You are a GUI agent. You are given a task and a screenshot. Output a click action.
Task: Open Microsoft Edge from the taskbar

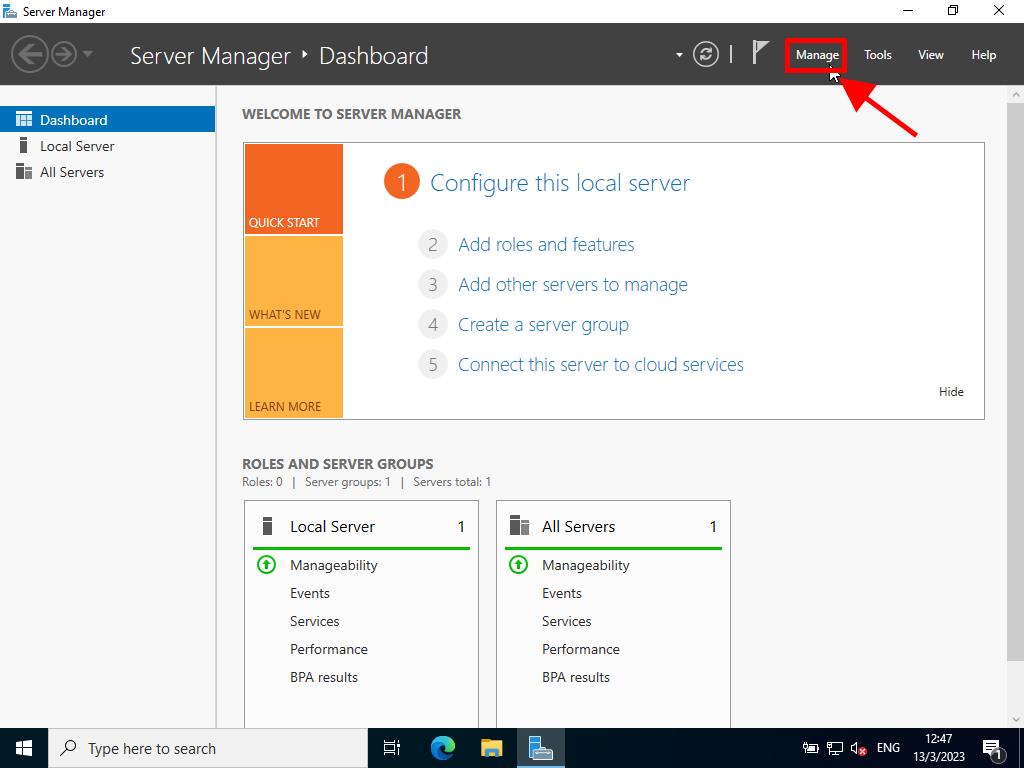(442, 748)
